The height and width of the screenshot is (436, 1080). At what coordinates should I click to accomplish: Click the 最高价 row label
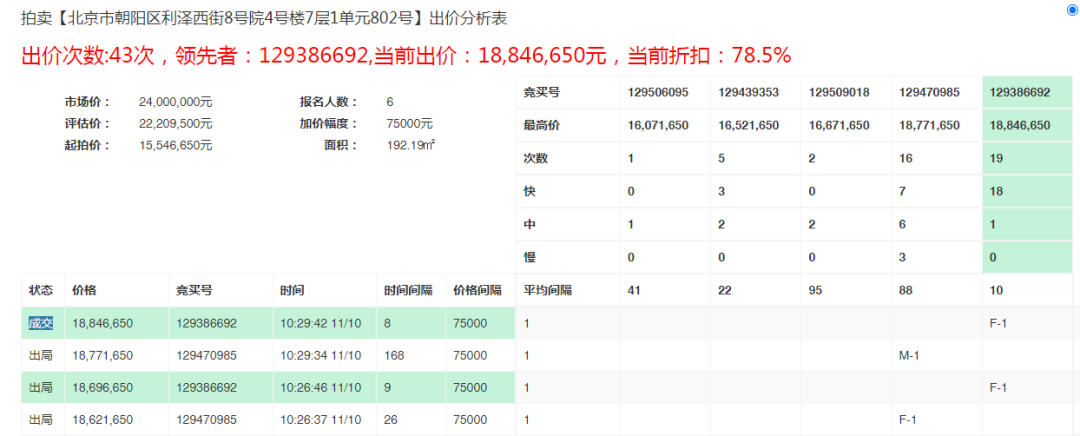click(540, 125)
